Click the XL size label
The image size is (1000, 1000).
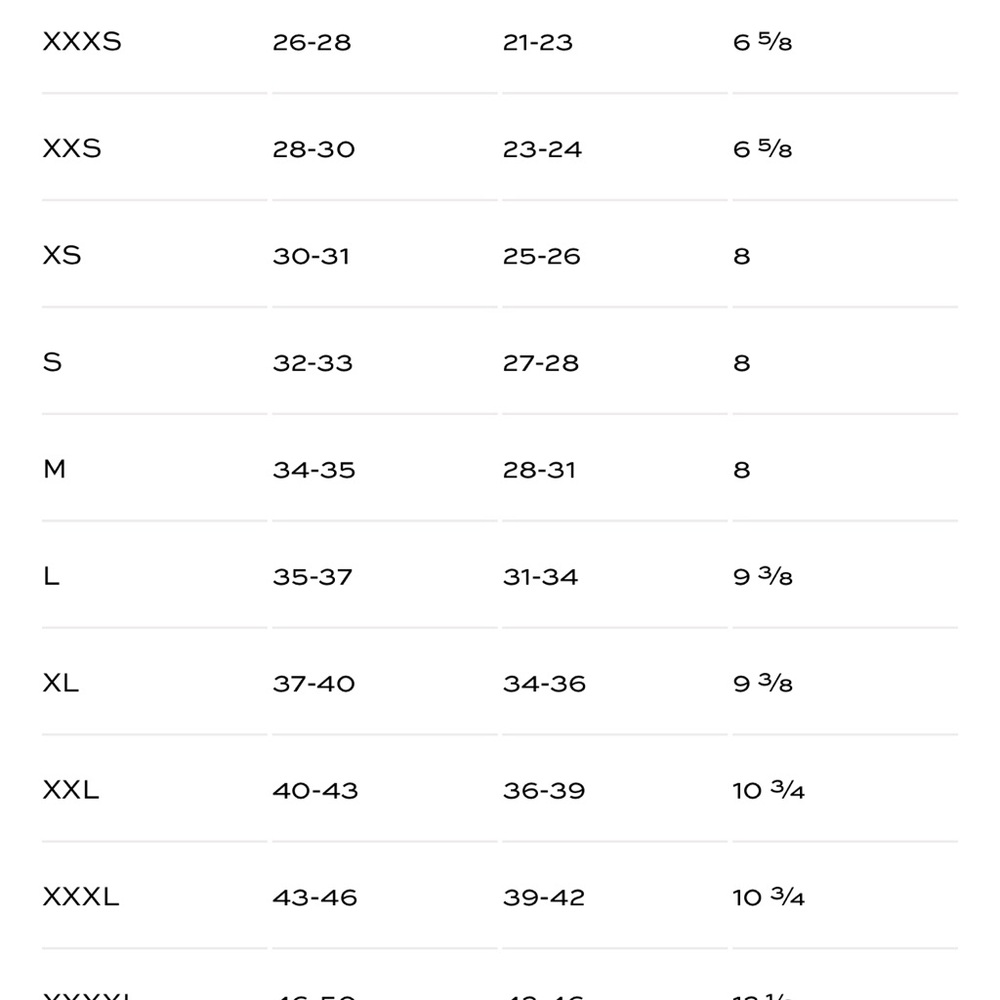pyautogui.click(x=61, y=684)
